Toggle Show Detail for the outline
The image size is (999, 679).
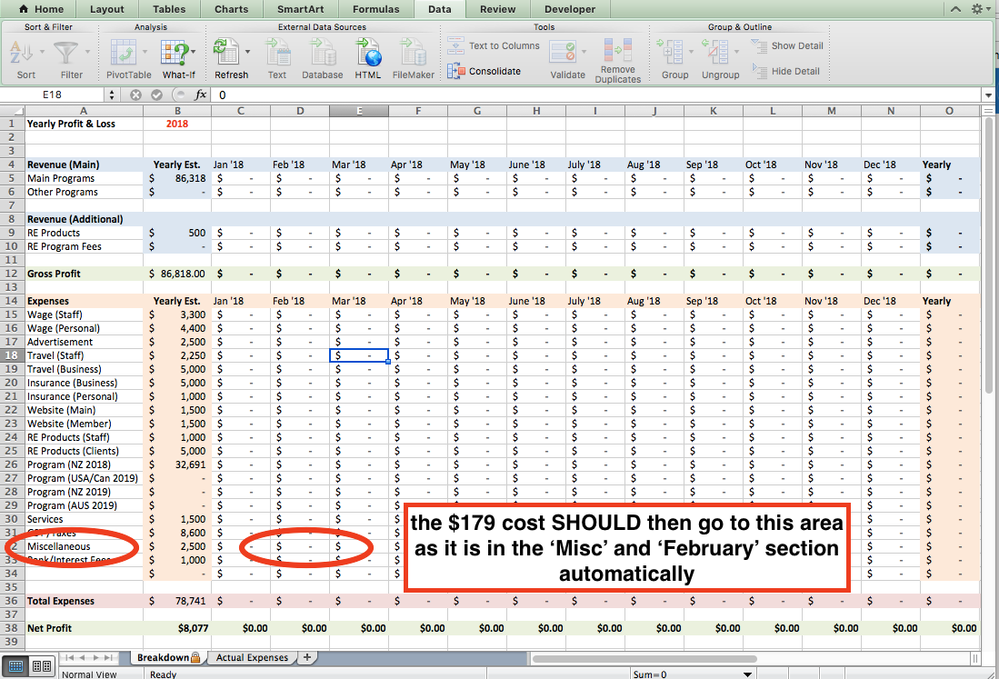(x=788, y=45)
